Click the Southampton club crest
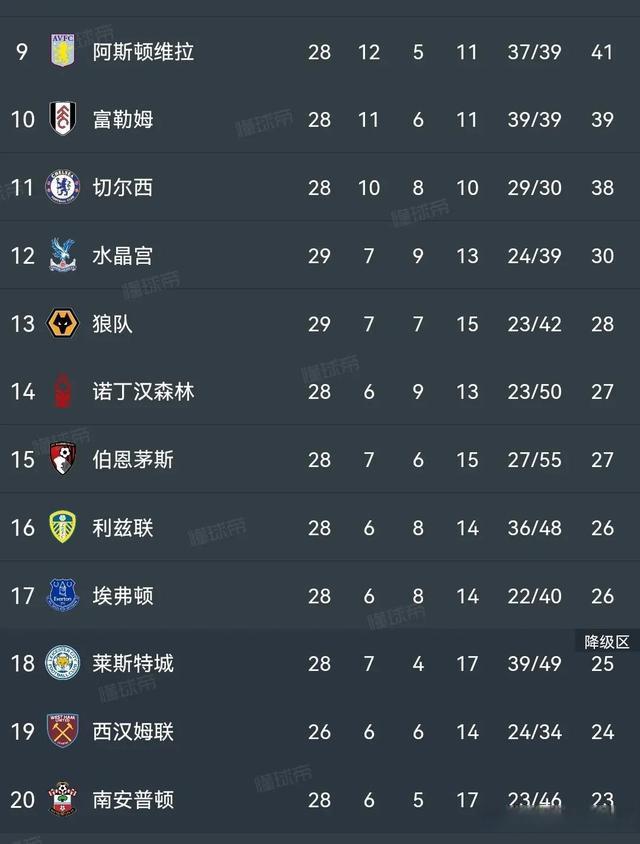This screenshot has width=640, height=844. pyautogui.click(x=63, y=799)
